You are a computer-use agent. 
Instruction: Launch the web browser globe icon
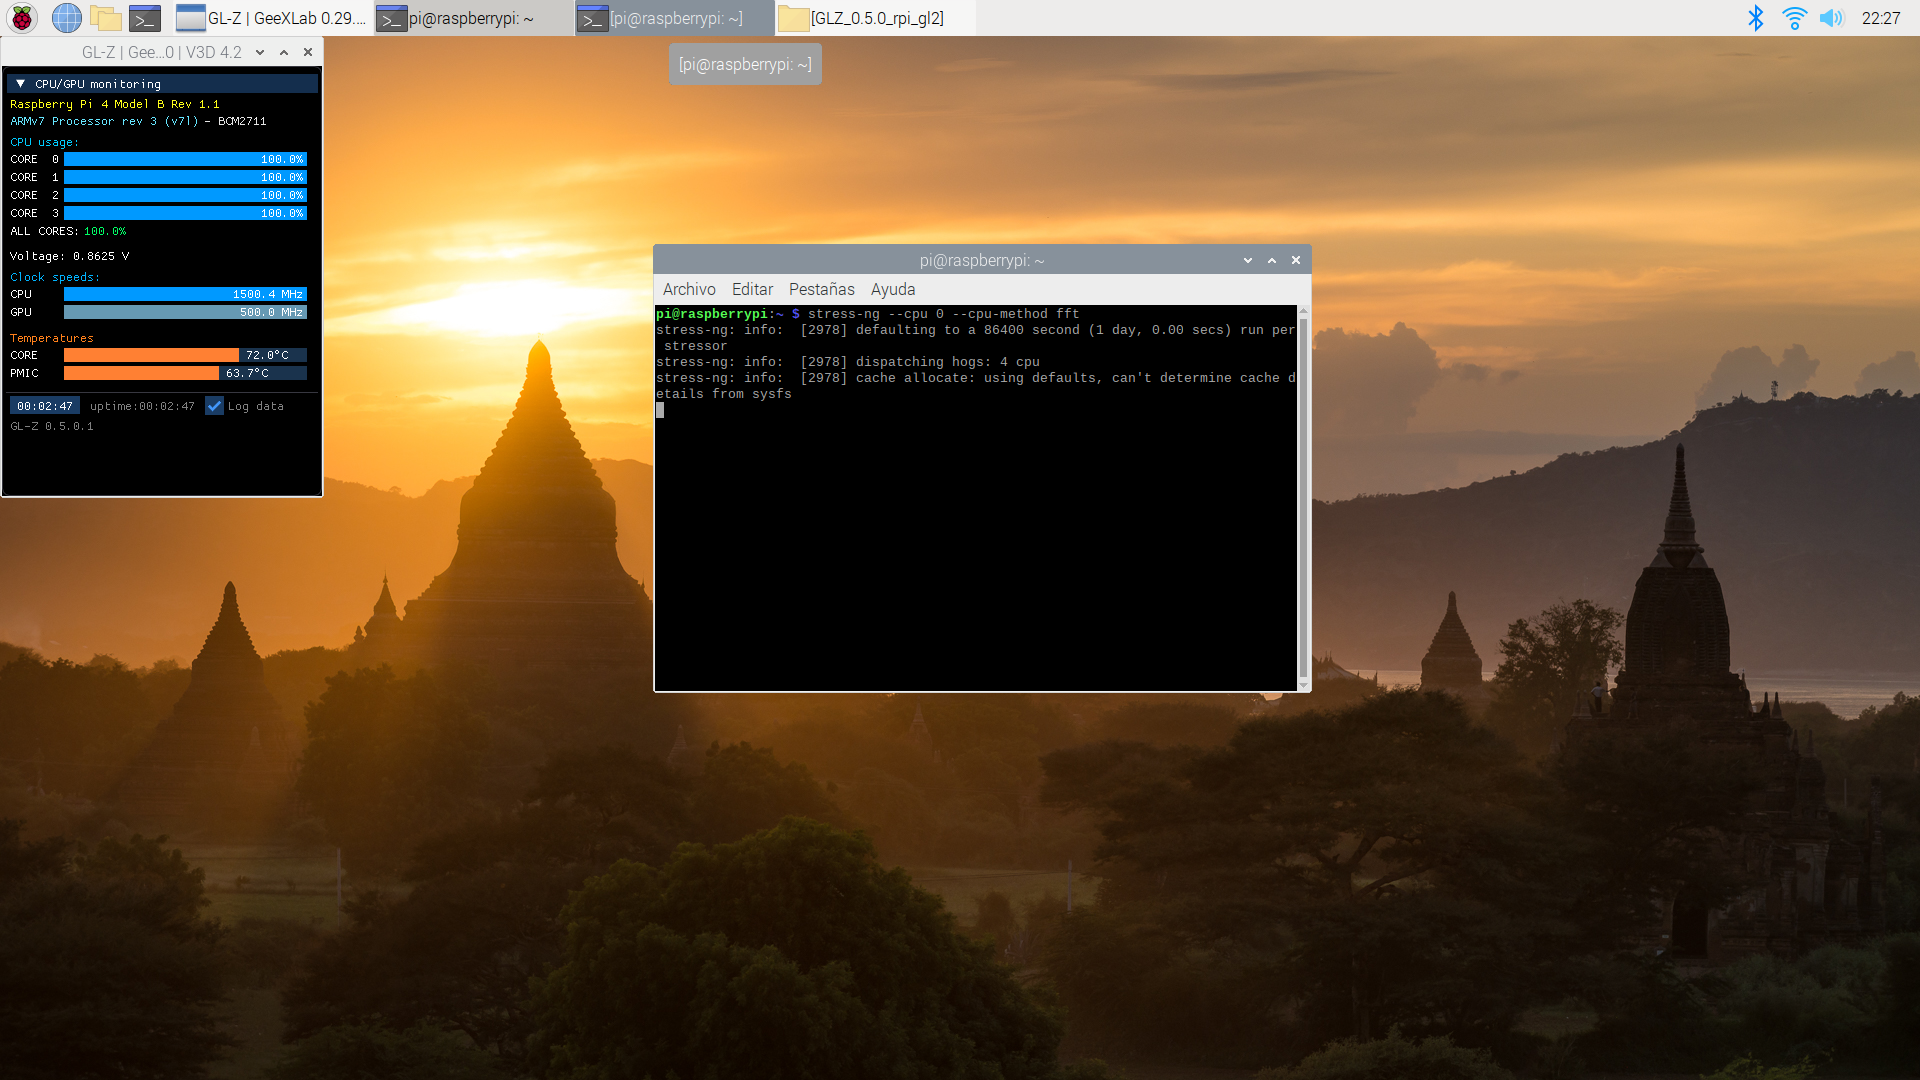[66, 18]
